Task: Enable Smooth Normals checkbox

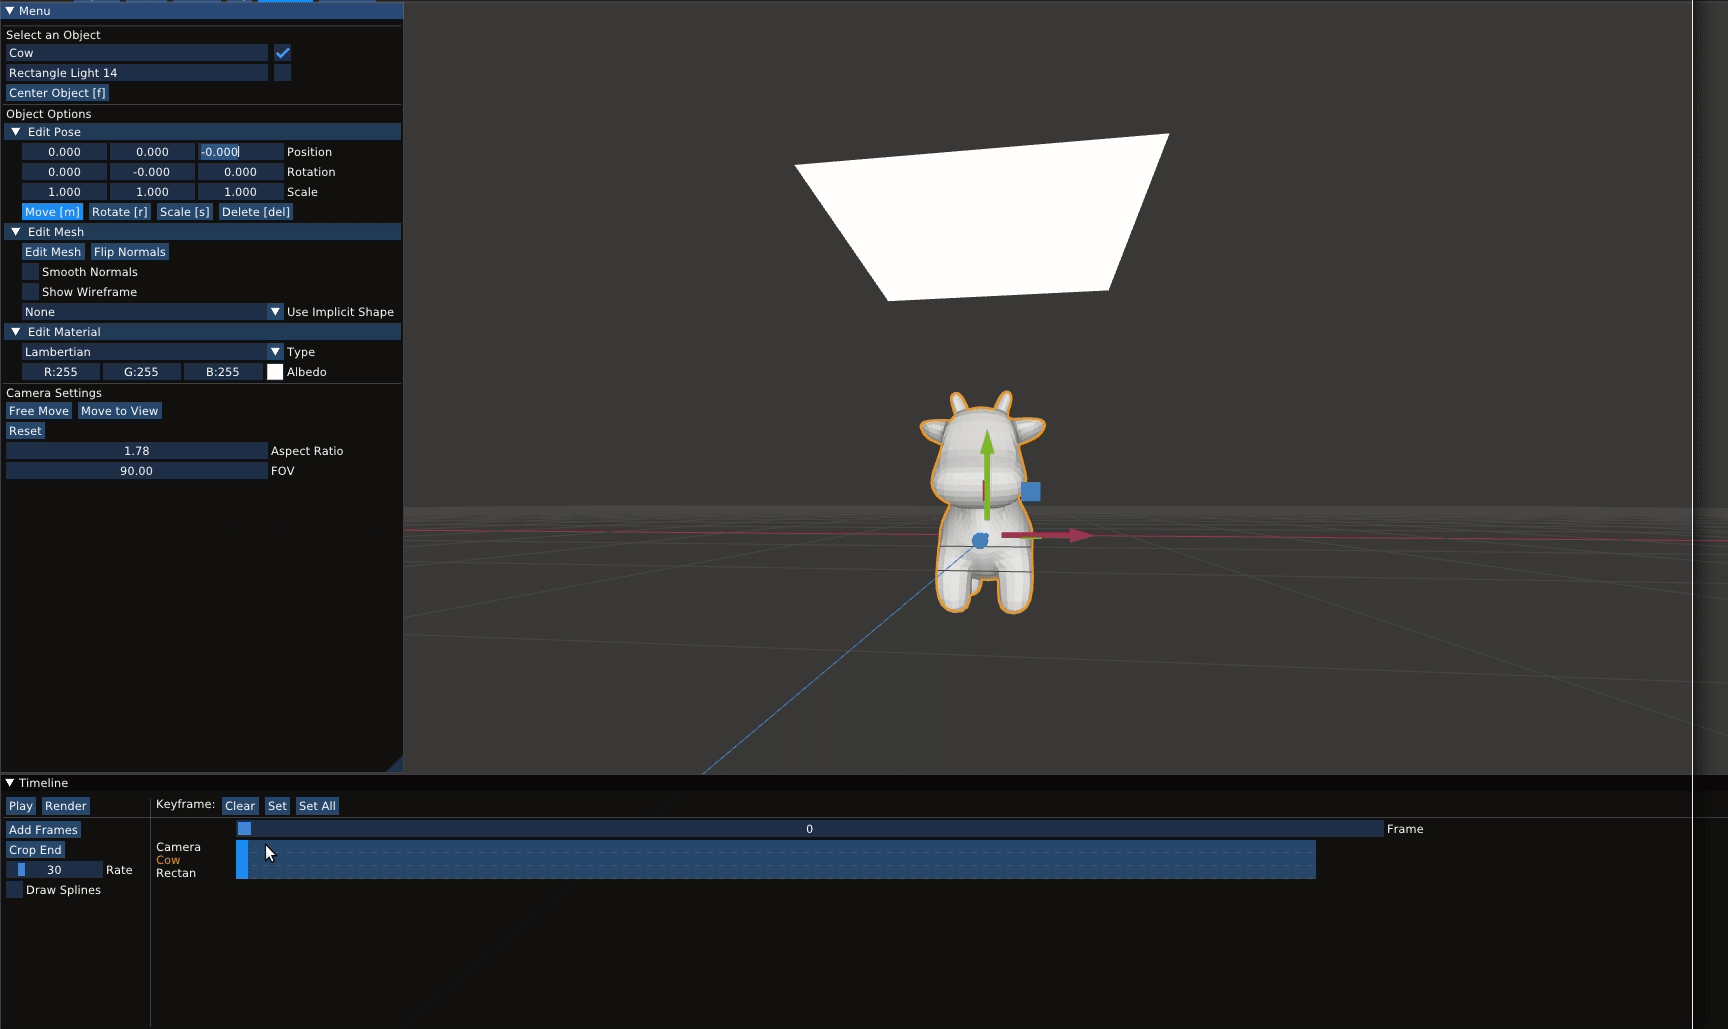Action: pyautogui.click(x=31, y=272)
